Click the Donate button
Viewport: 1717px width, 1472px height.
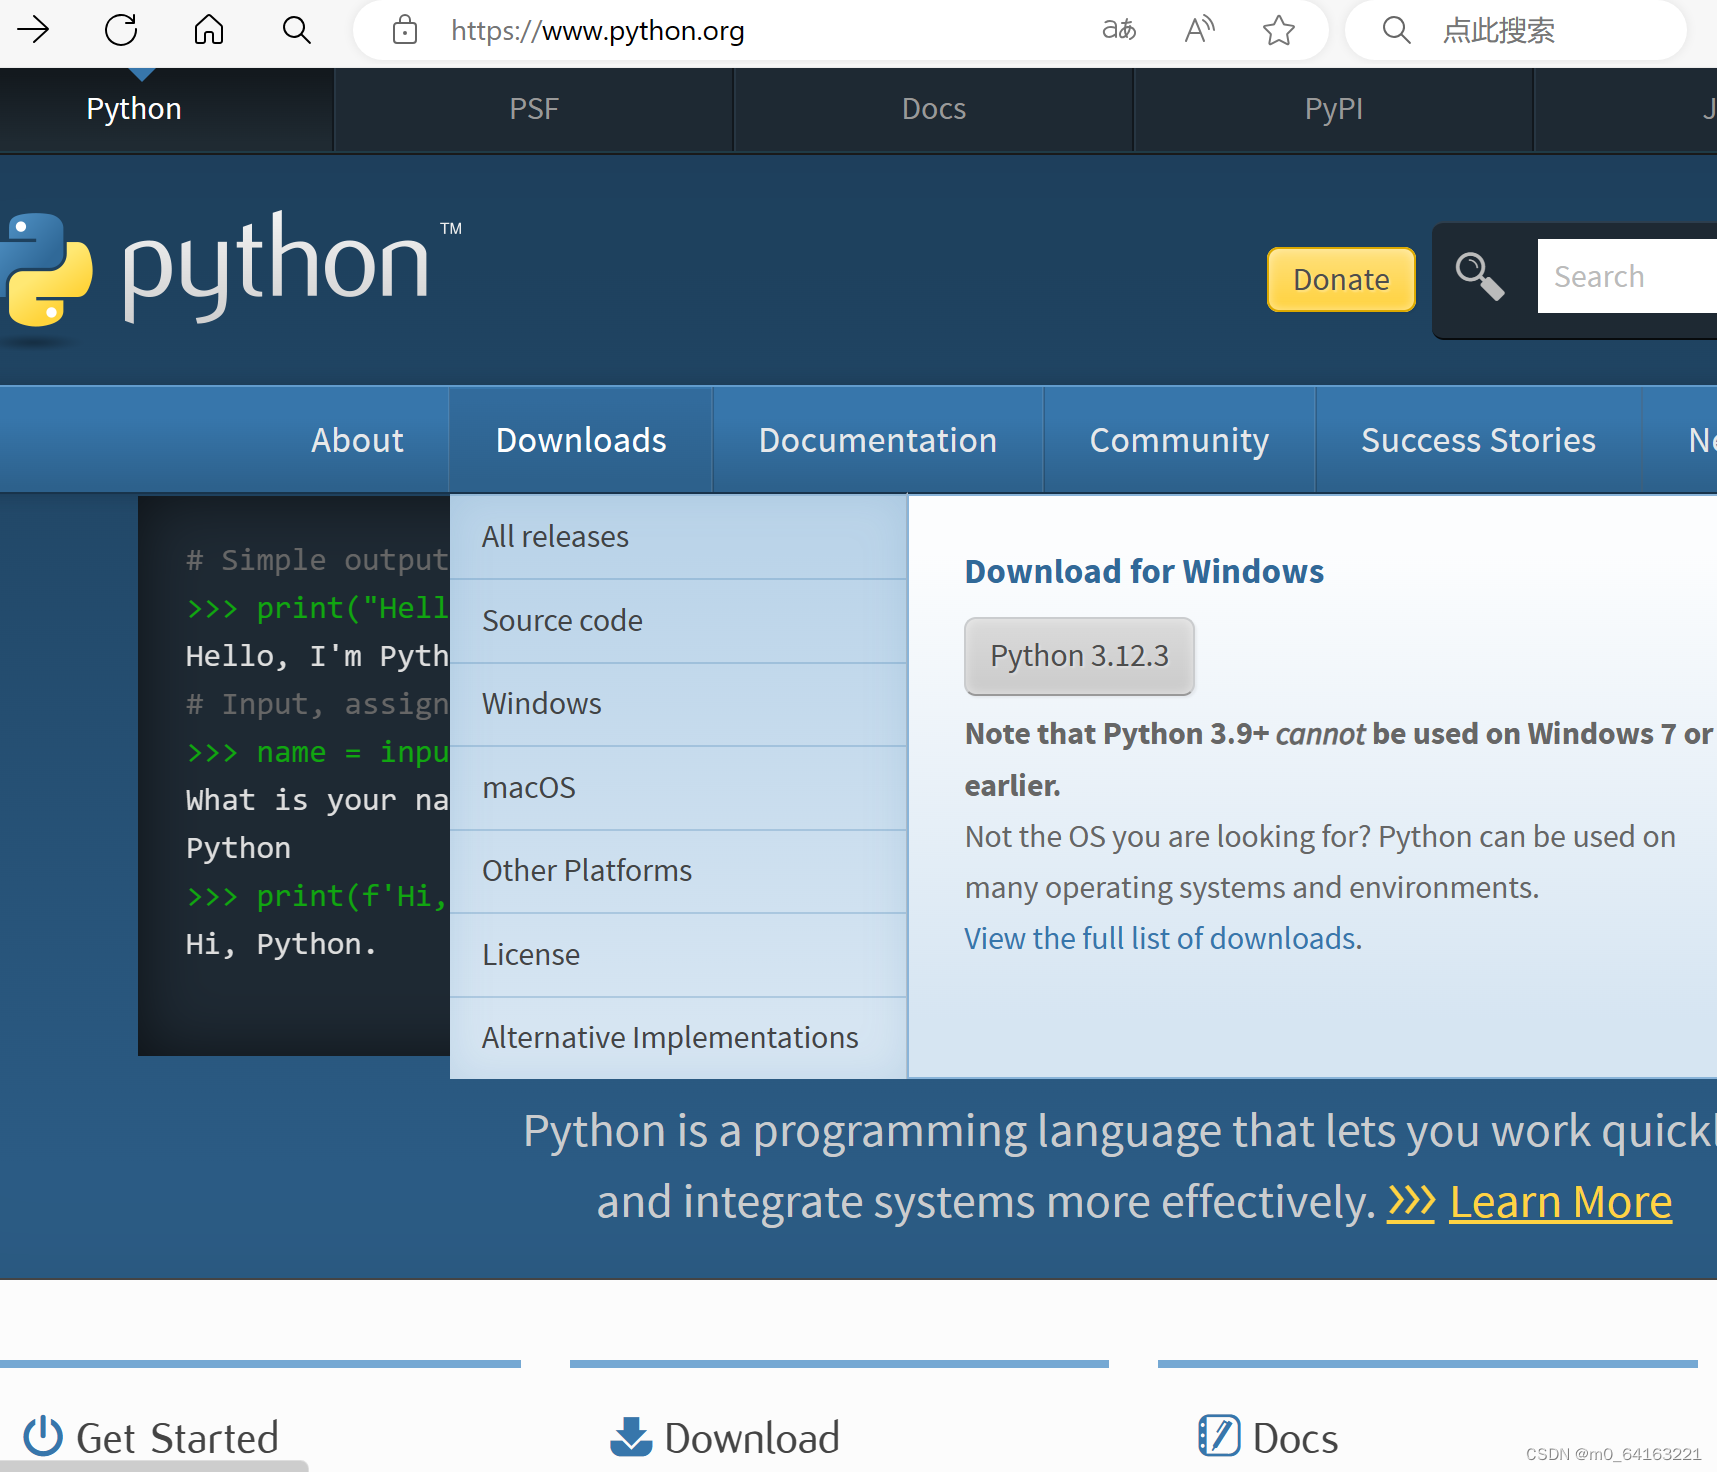(x=1341, y=279)
